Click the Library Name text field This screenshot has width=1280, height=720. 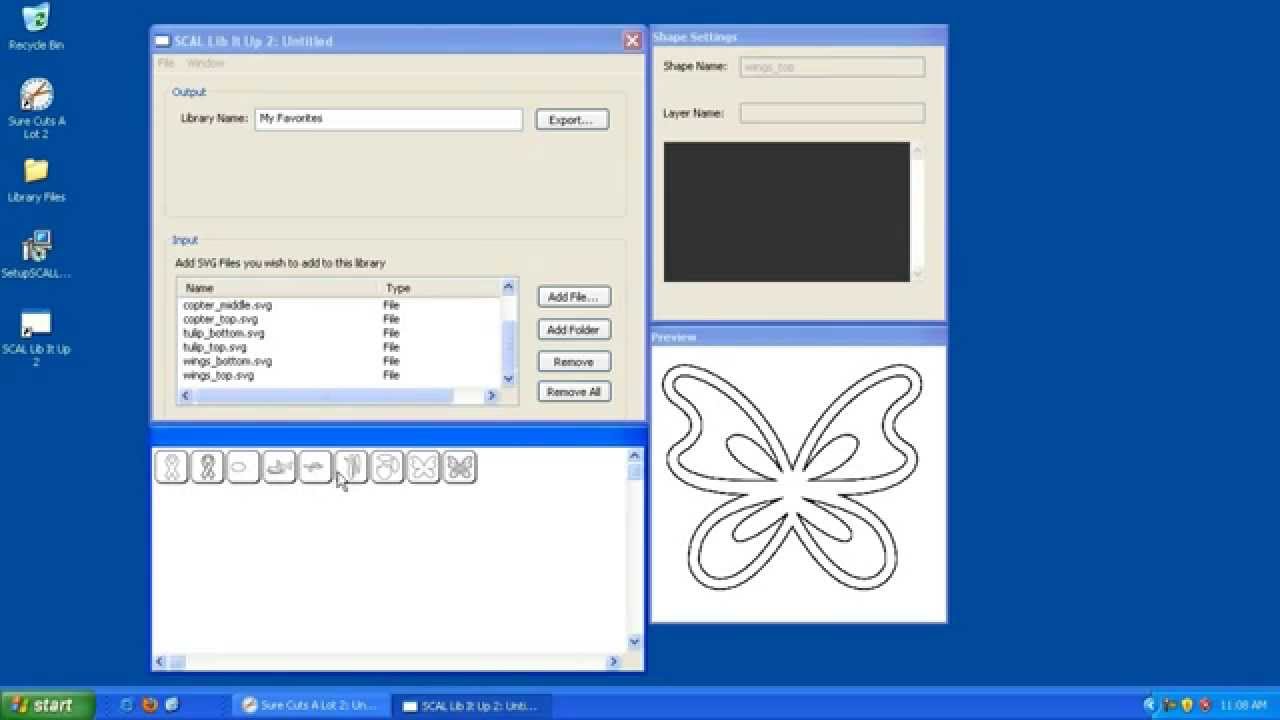click(388, 119)
